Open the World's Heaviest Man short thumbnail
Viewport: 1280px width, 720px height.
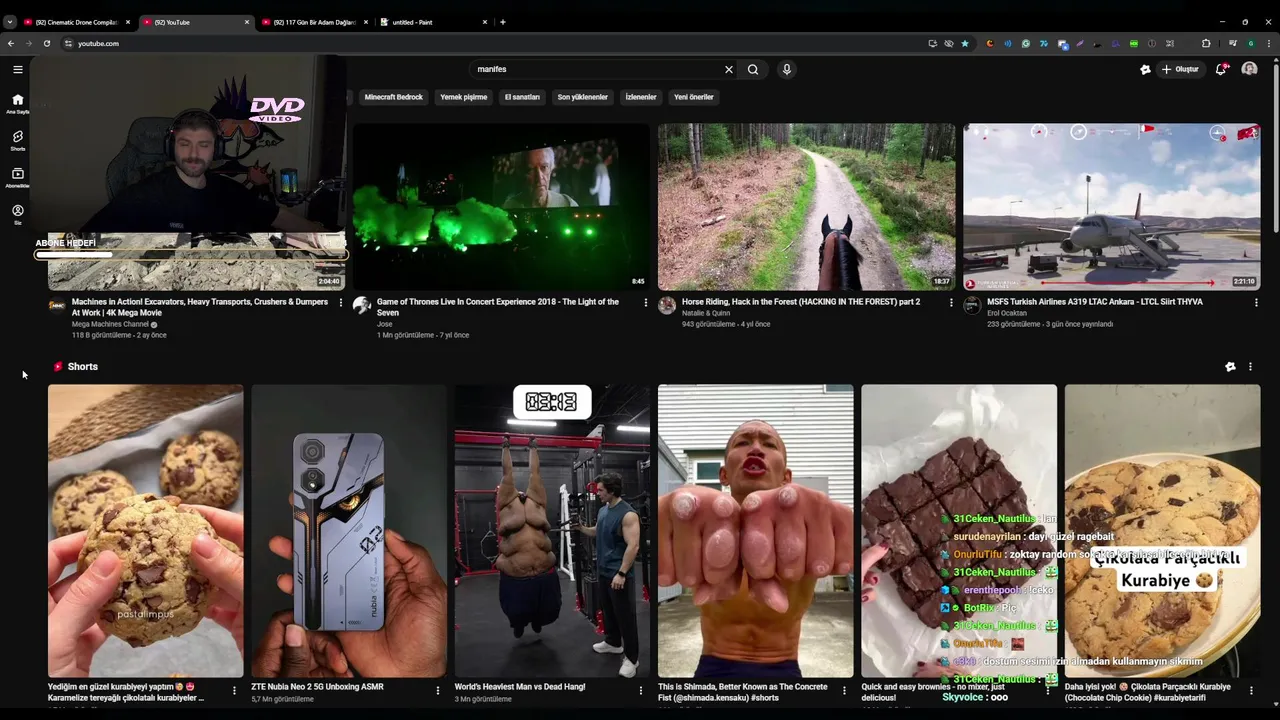point(552,531)
